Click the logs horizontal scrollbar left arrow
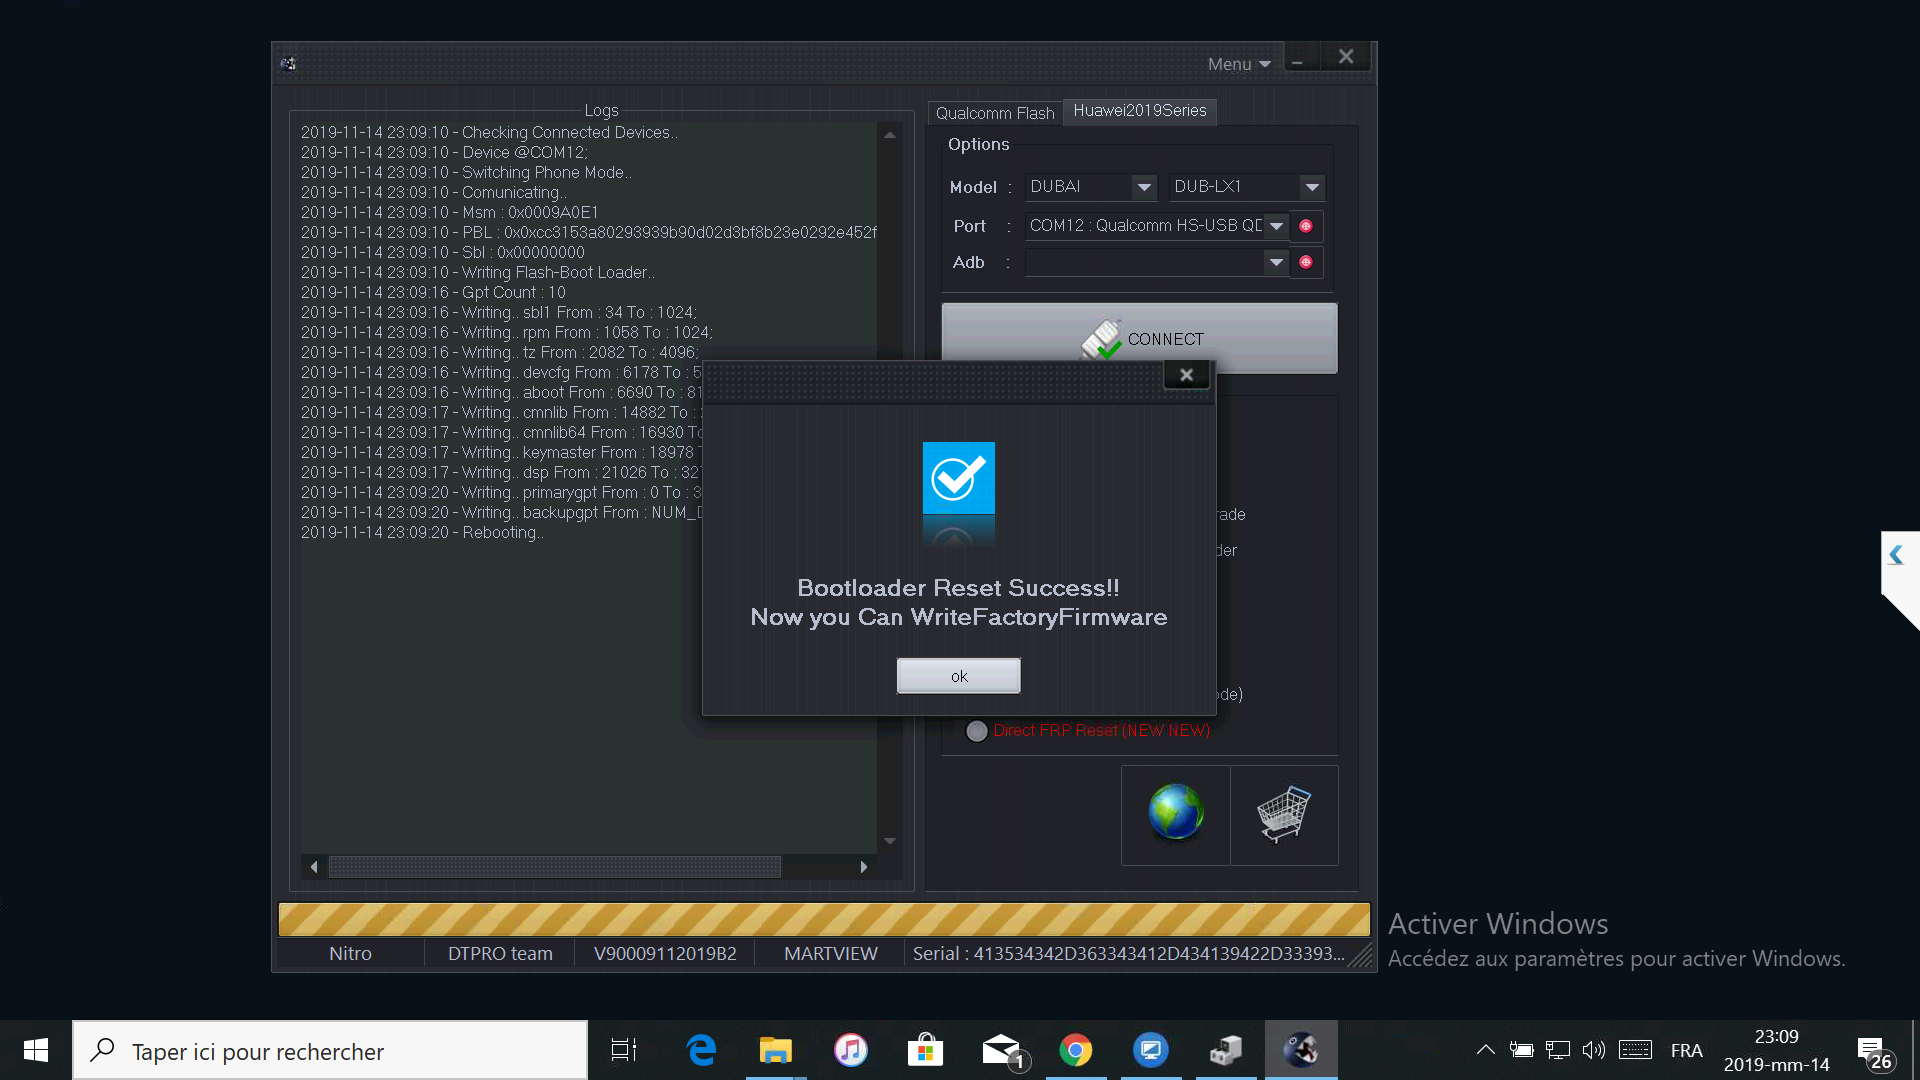This screenshot has height=1080, width=1920. click(x=314, y=867)
